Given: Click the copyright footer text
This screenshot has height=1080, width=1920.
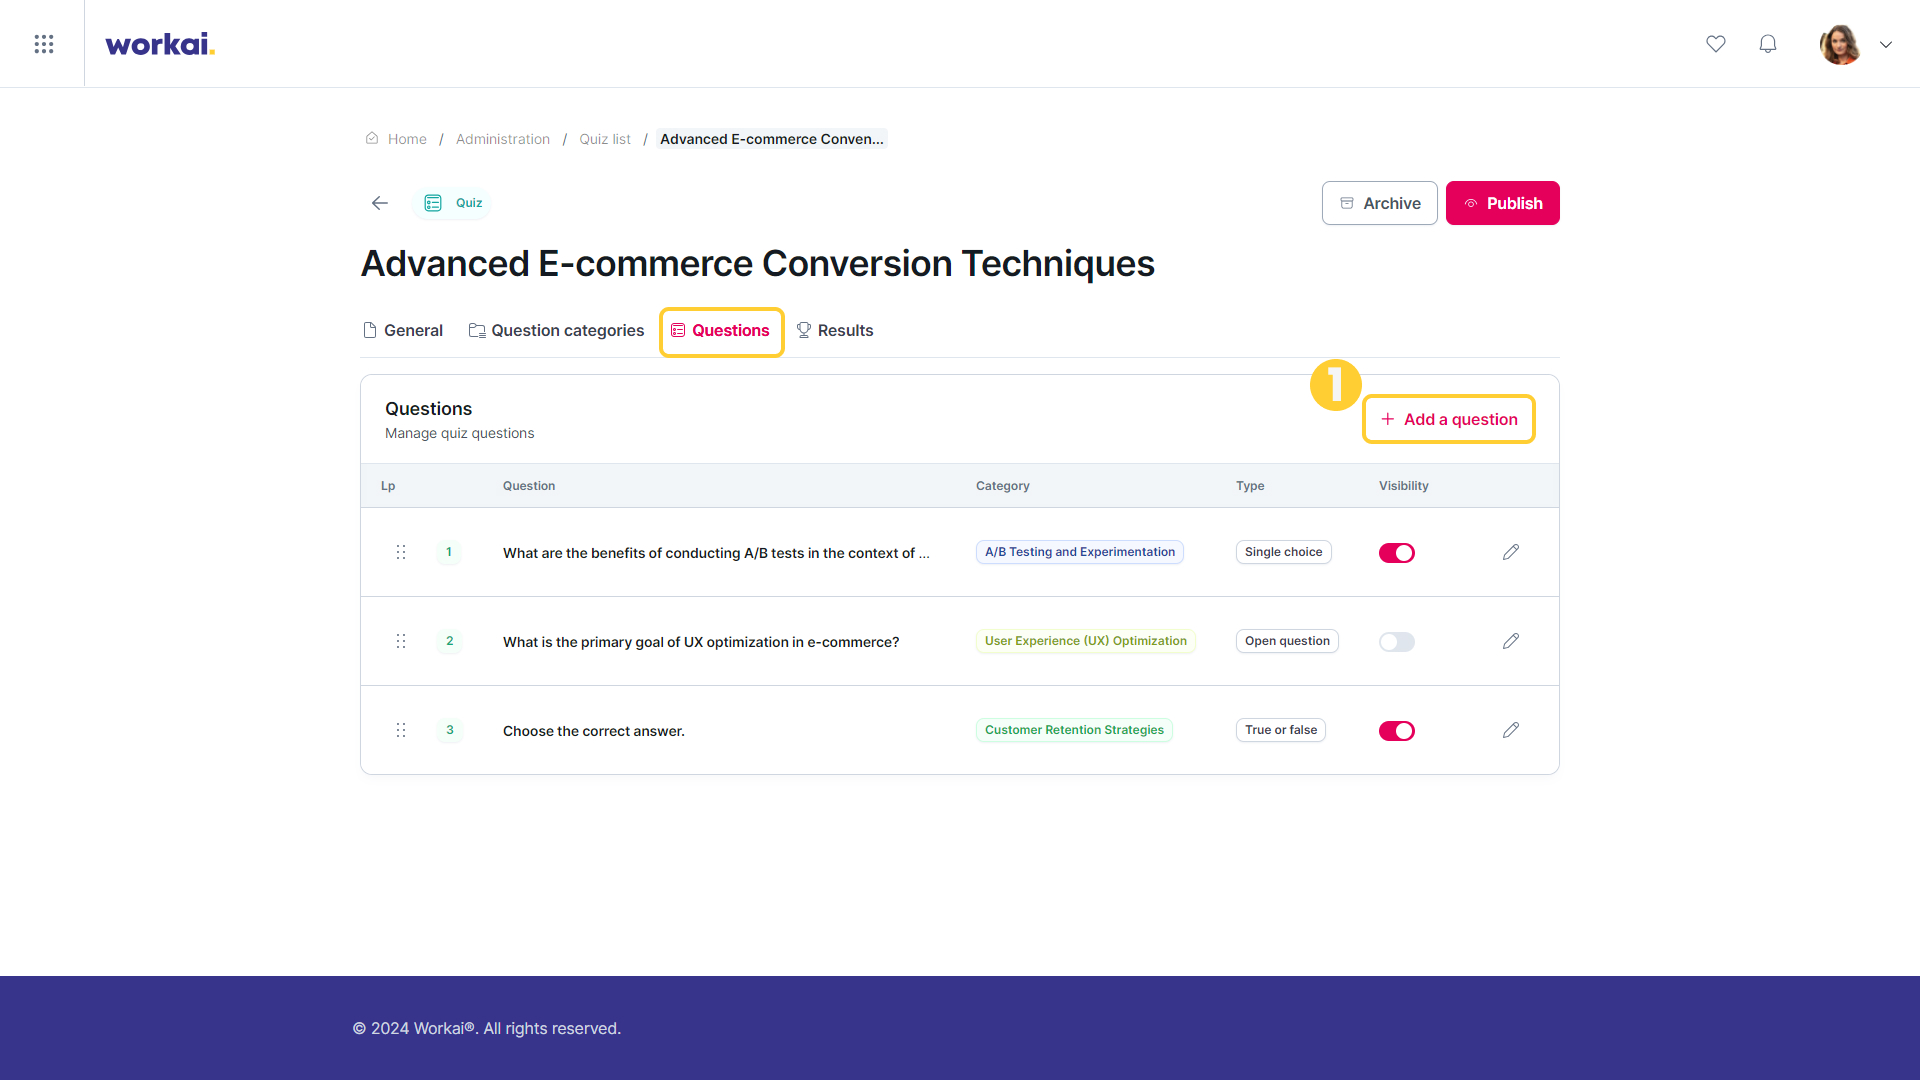Looking at the screenshot, I should 487,1028.
